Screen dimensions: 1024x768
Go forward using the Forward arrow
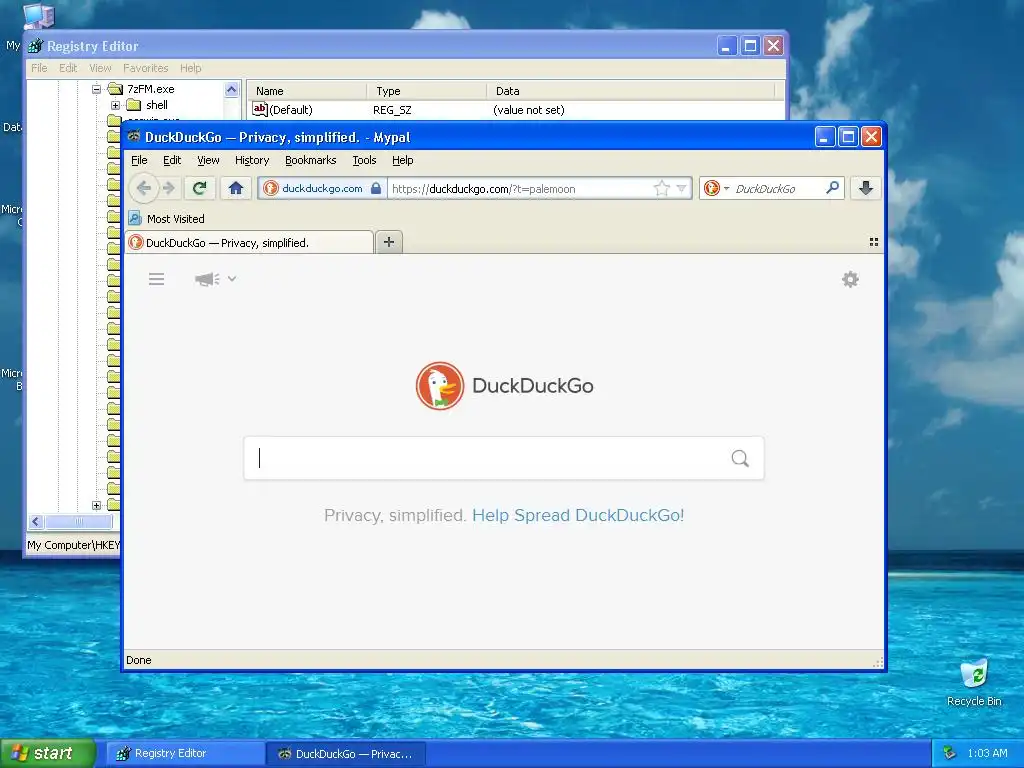[x=169, y=188]
